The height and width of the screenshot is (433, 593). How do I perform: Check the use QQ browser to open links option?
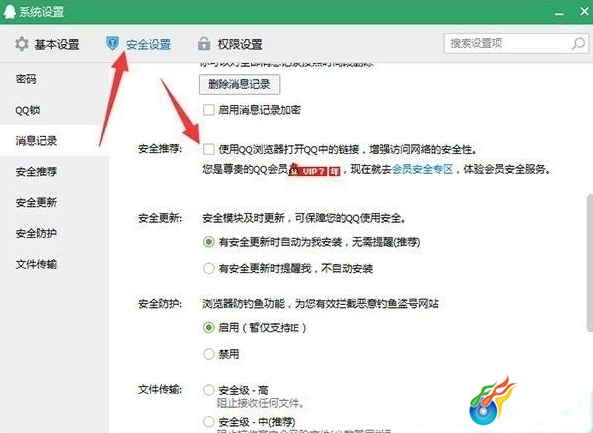[x=208, y=149]
